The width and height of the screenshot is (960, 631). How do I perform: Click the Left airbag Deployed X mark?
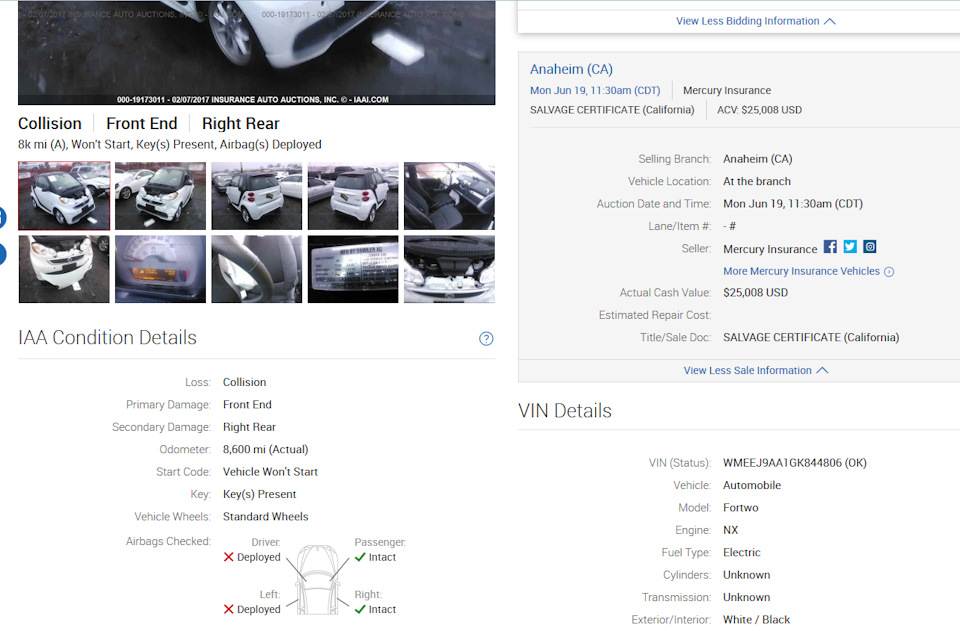tap(228, 609)
